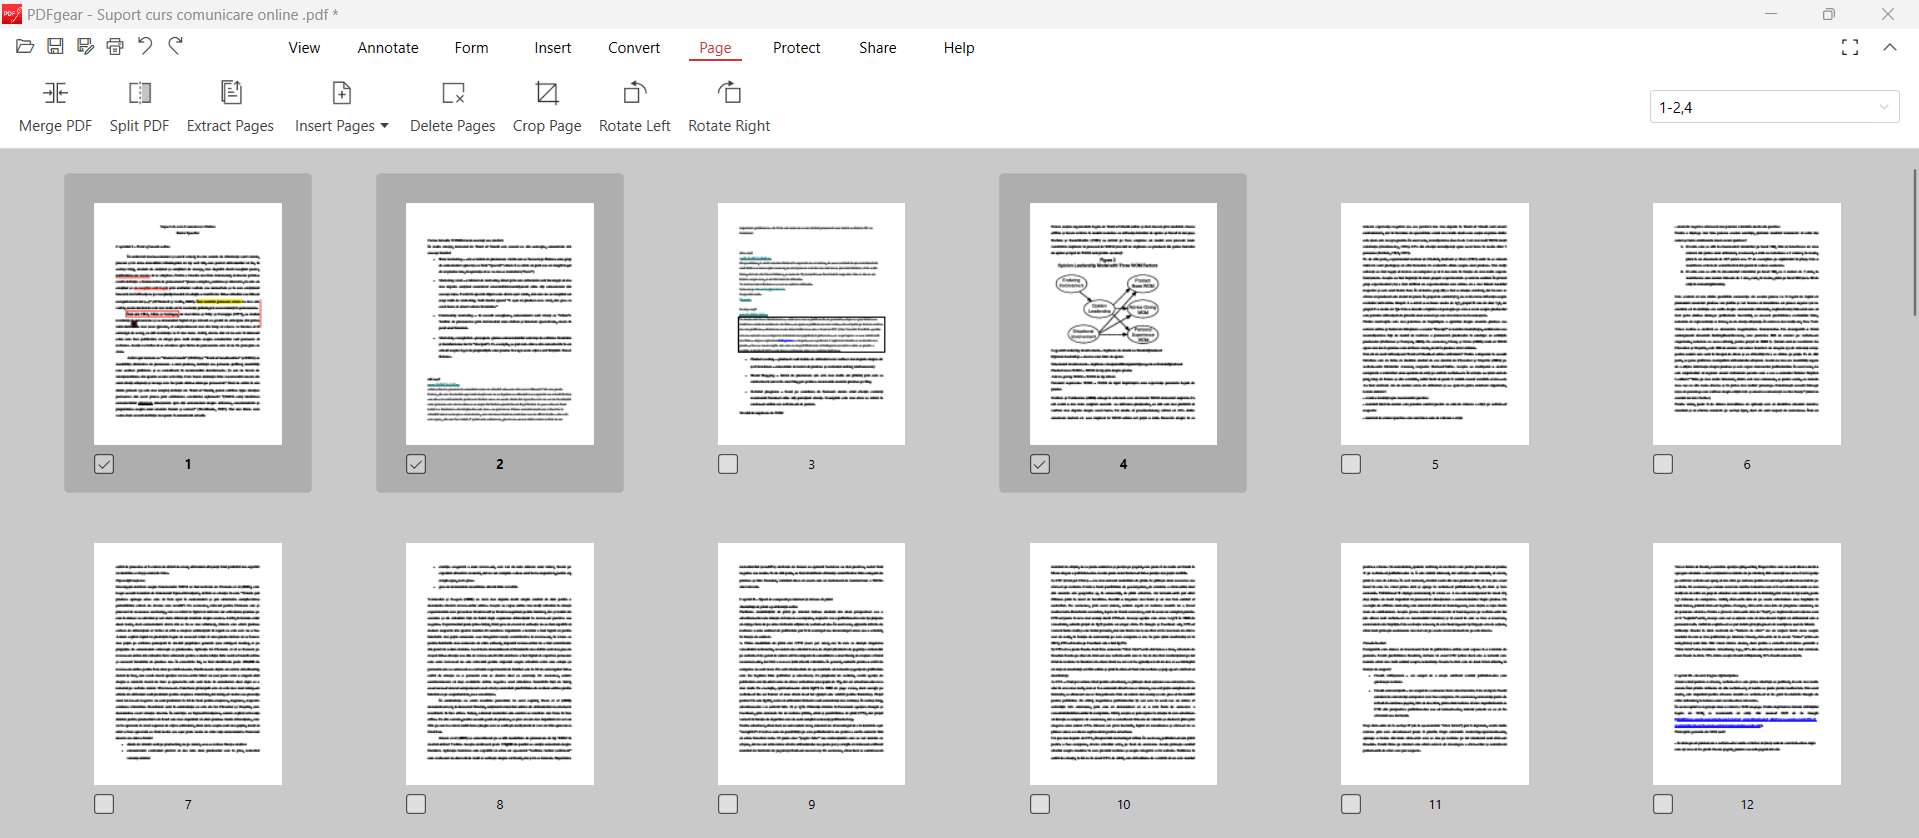Check page 10 checkbox
Screen dimensions: 1919x838
[x=1040, y=804]
